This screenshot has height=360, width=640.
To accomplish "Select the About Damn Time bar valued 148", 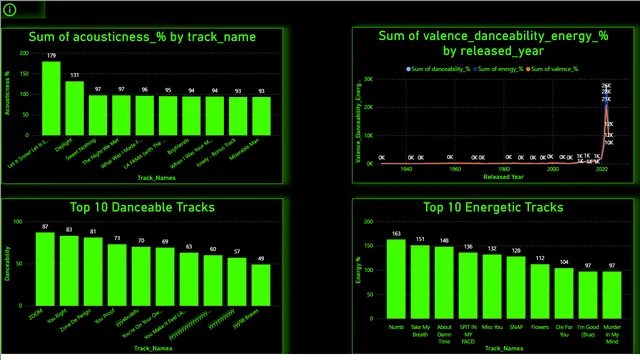I will click(444, 282).
